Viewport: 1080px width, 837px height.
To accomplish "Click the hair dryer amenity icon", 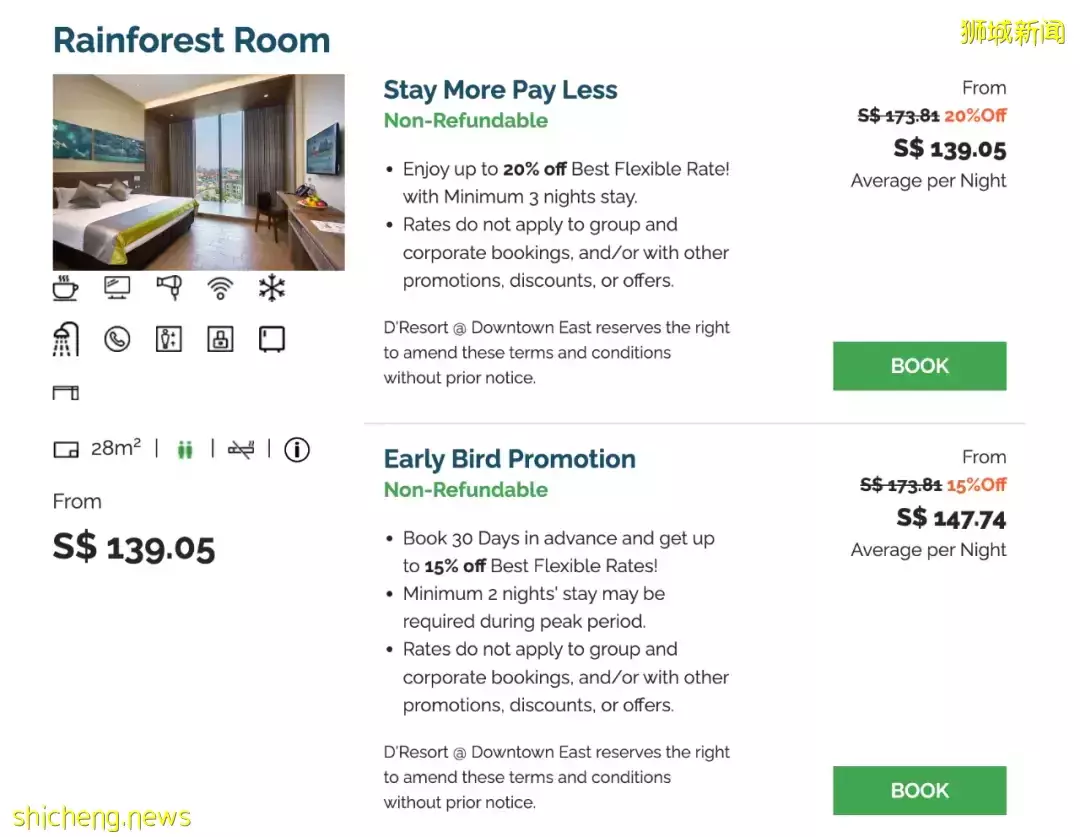I will [169, 289].
